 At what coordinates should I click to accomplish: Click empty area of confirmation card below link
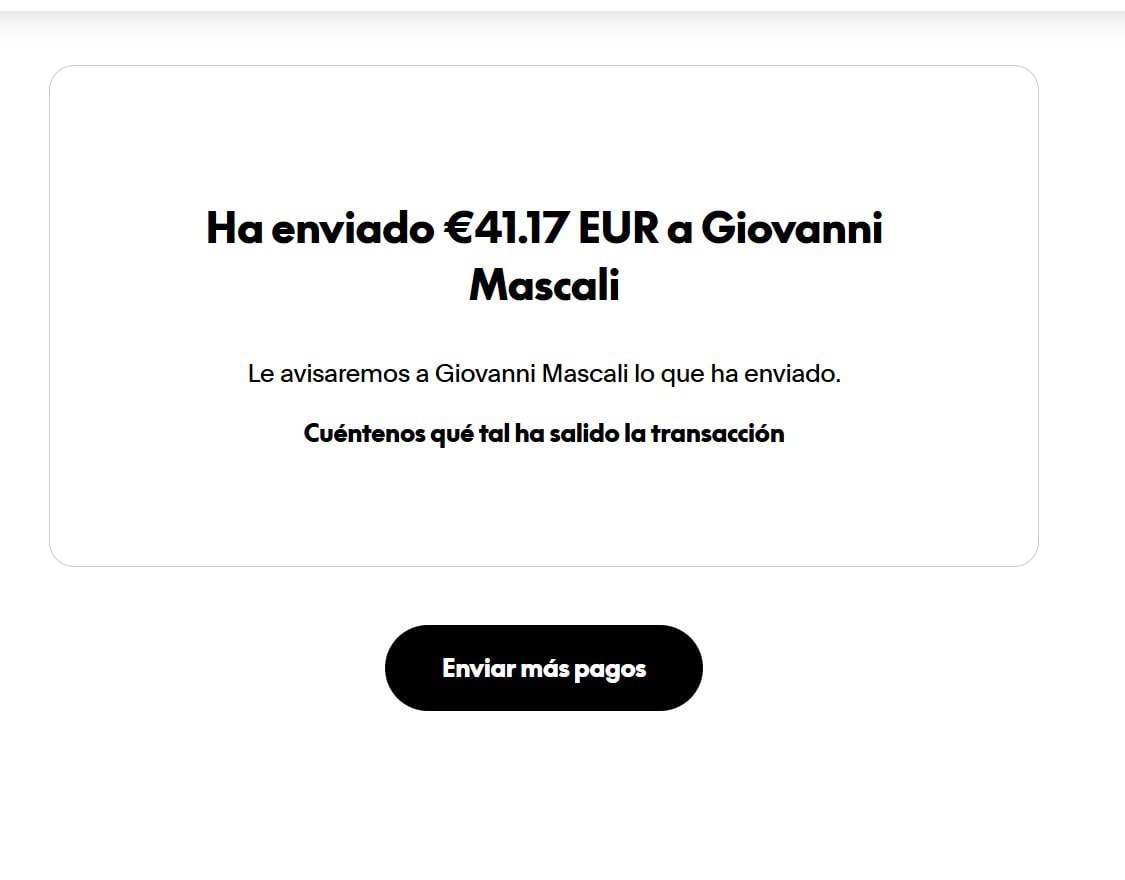(x=543, y=509)
